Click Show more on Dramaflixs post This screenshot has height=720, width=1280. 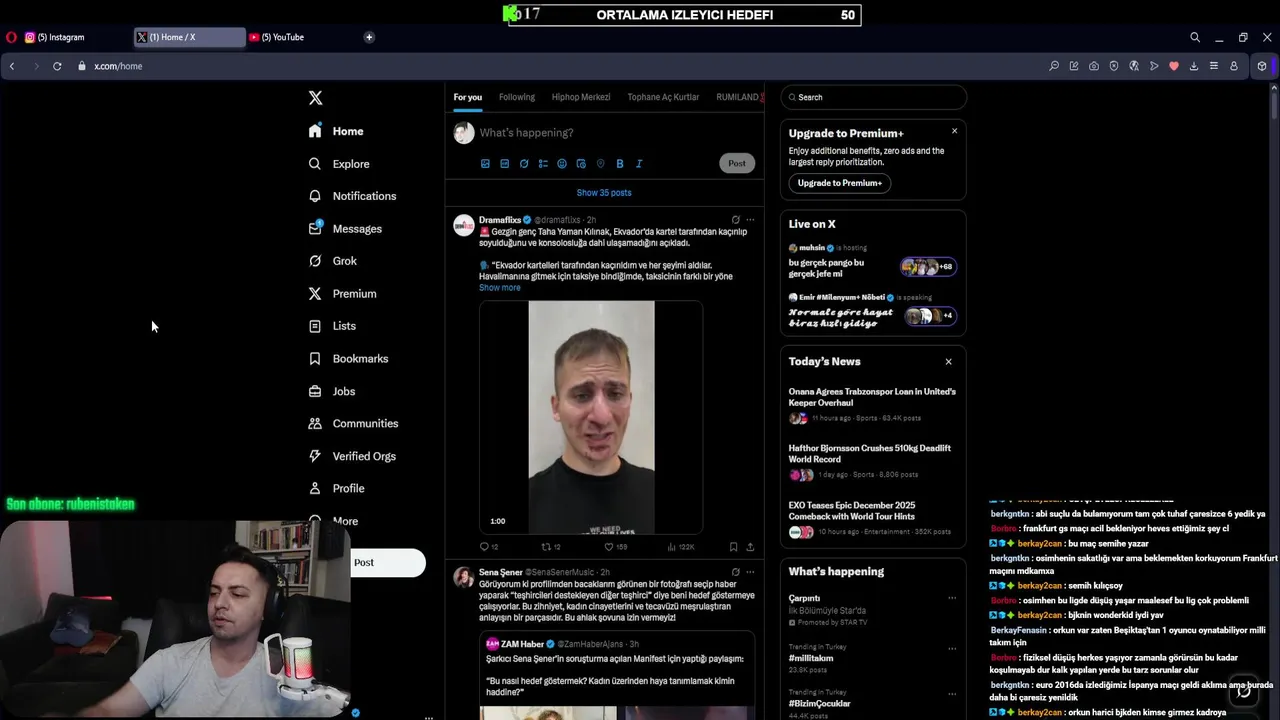tap(499, 288)
